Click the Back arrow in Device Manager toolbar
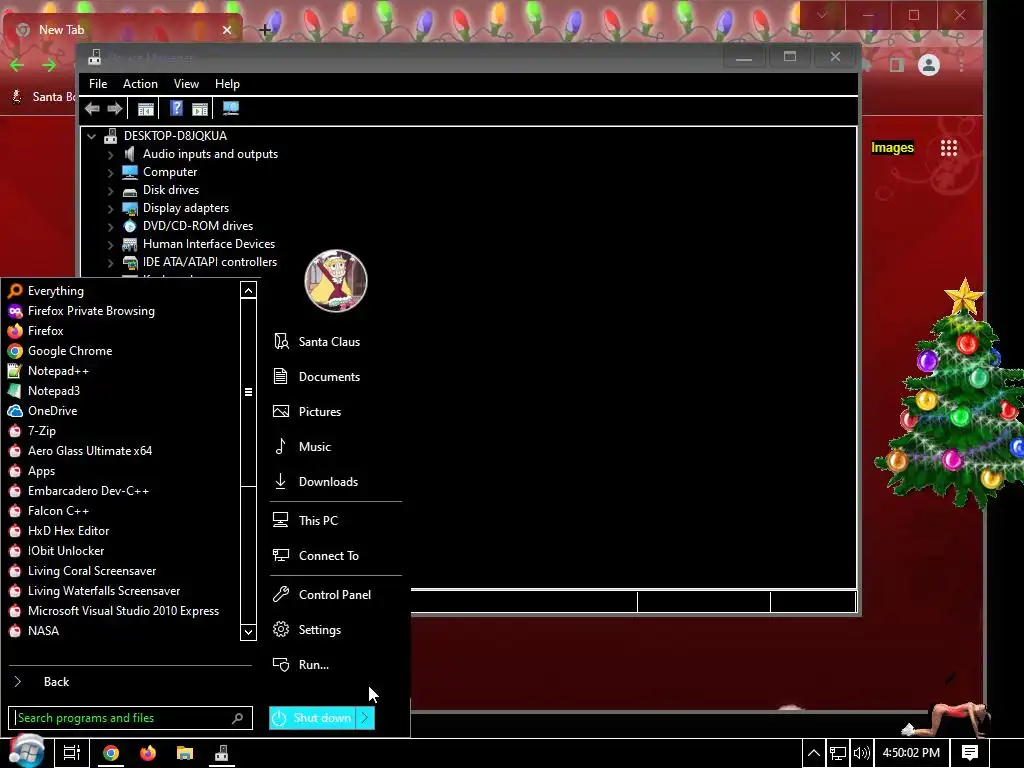The width and height of the screenshot is (1024, 768). (93, 108)
